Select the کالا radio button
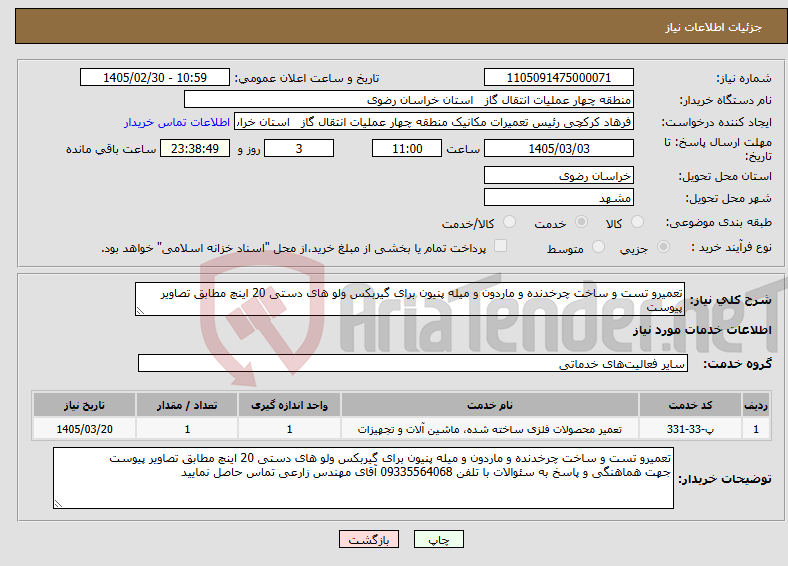 637,222
